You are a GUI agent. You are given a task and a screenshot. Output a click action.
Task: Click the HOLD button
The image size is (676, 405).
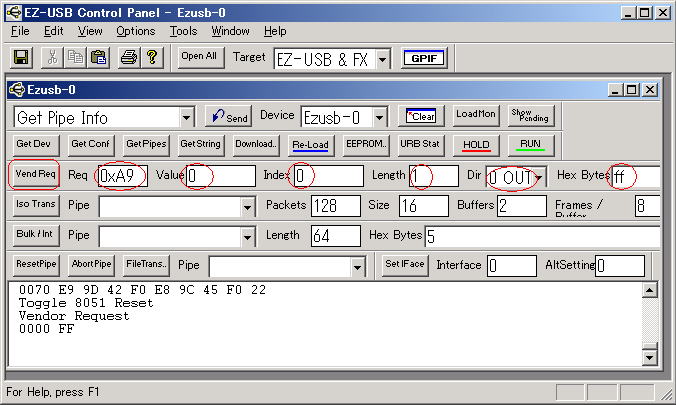476,145
